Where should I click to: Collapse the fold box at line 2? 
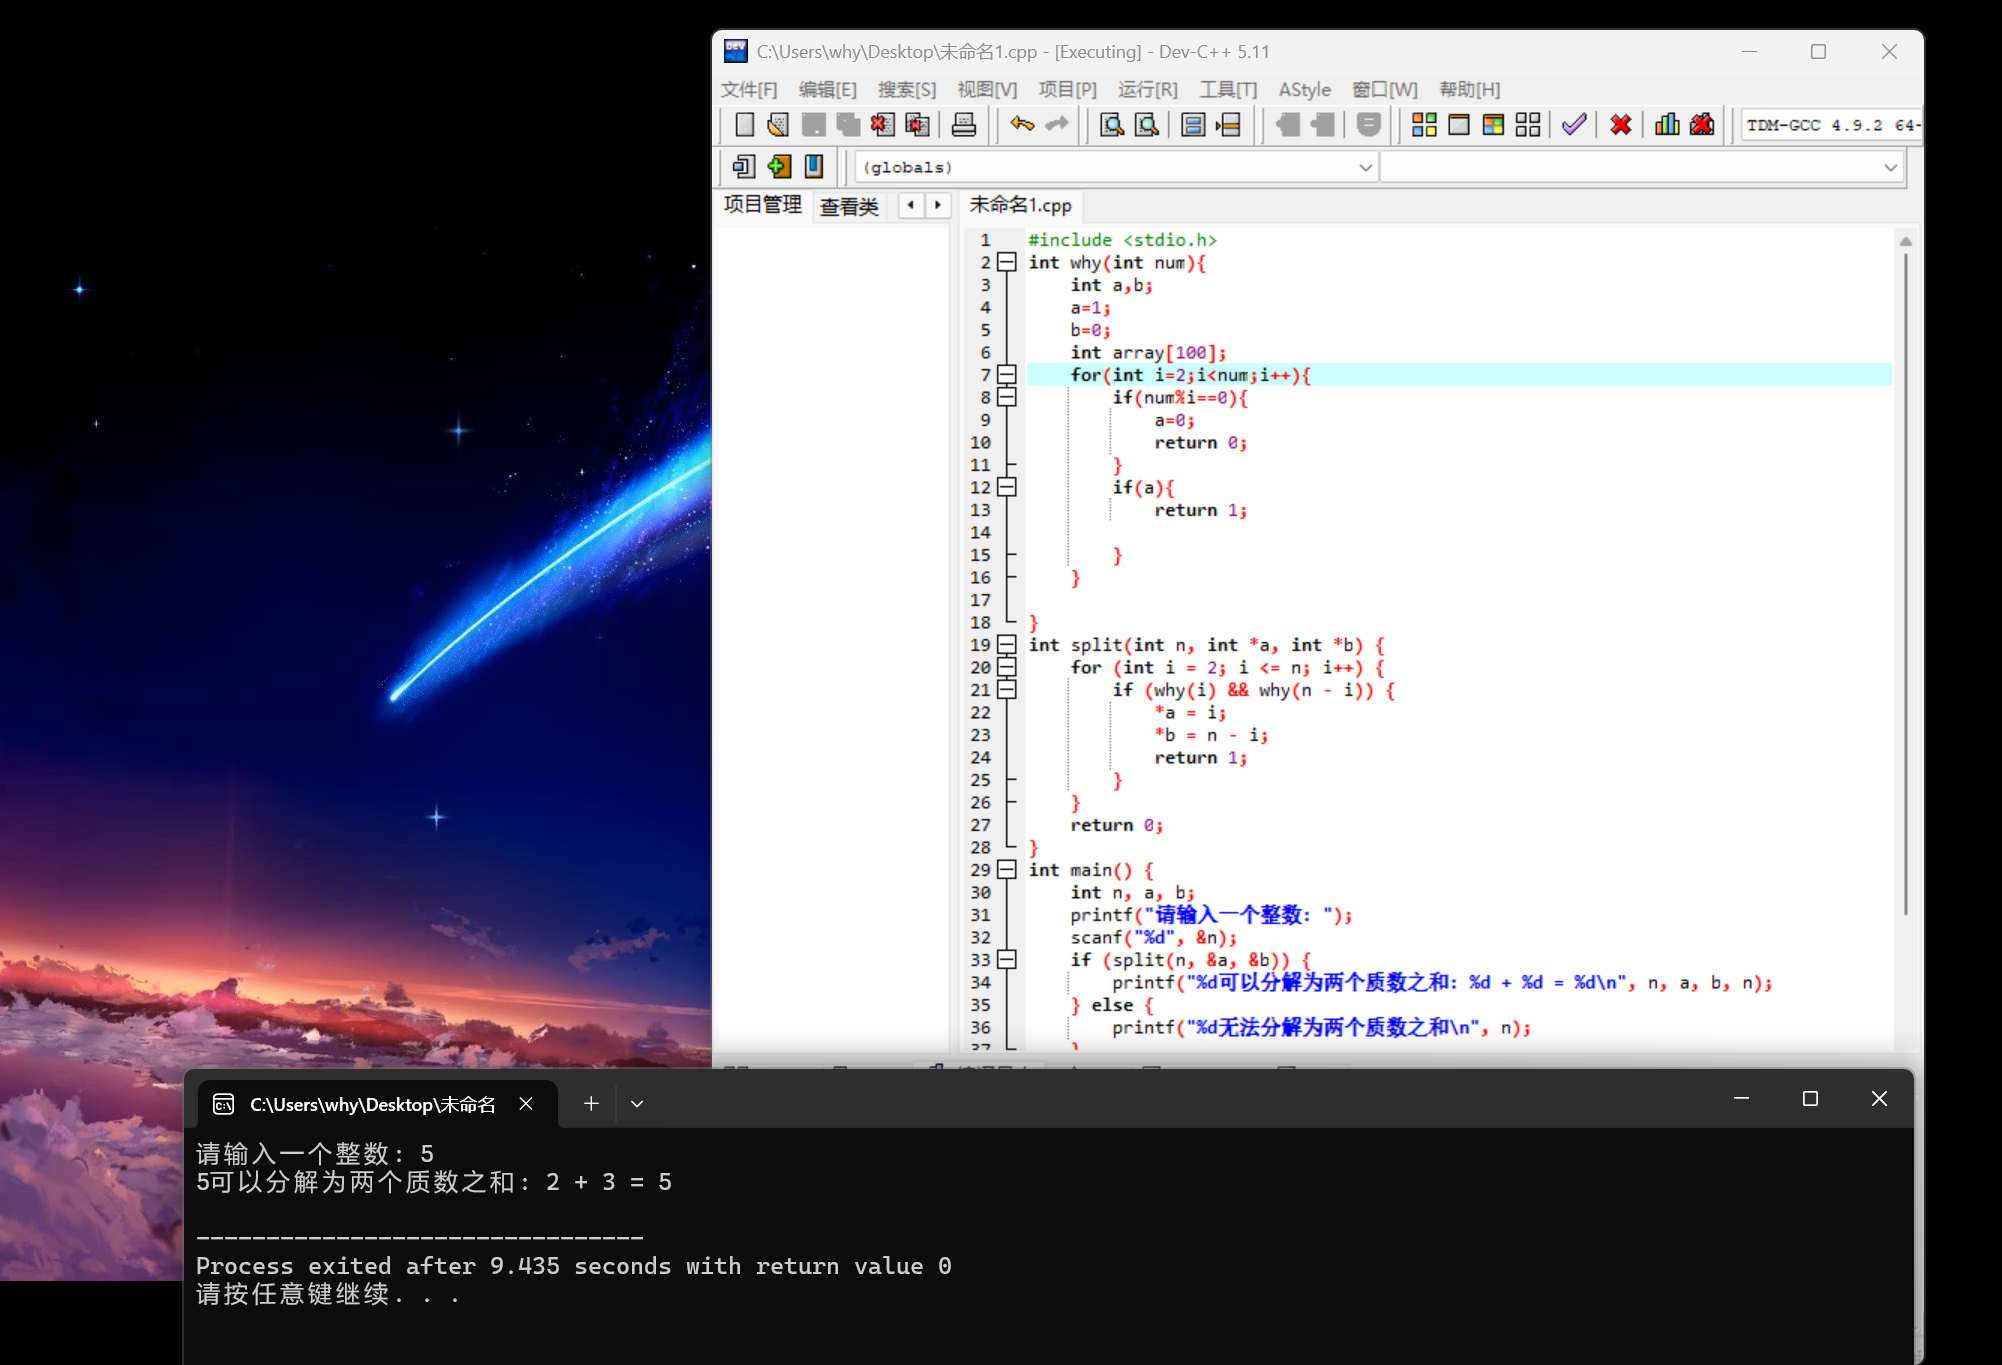click(1007, 262)
